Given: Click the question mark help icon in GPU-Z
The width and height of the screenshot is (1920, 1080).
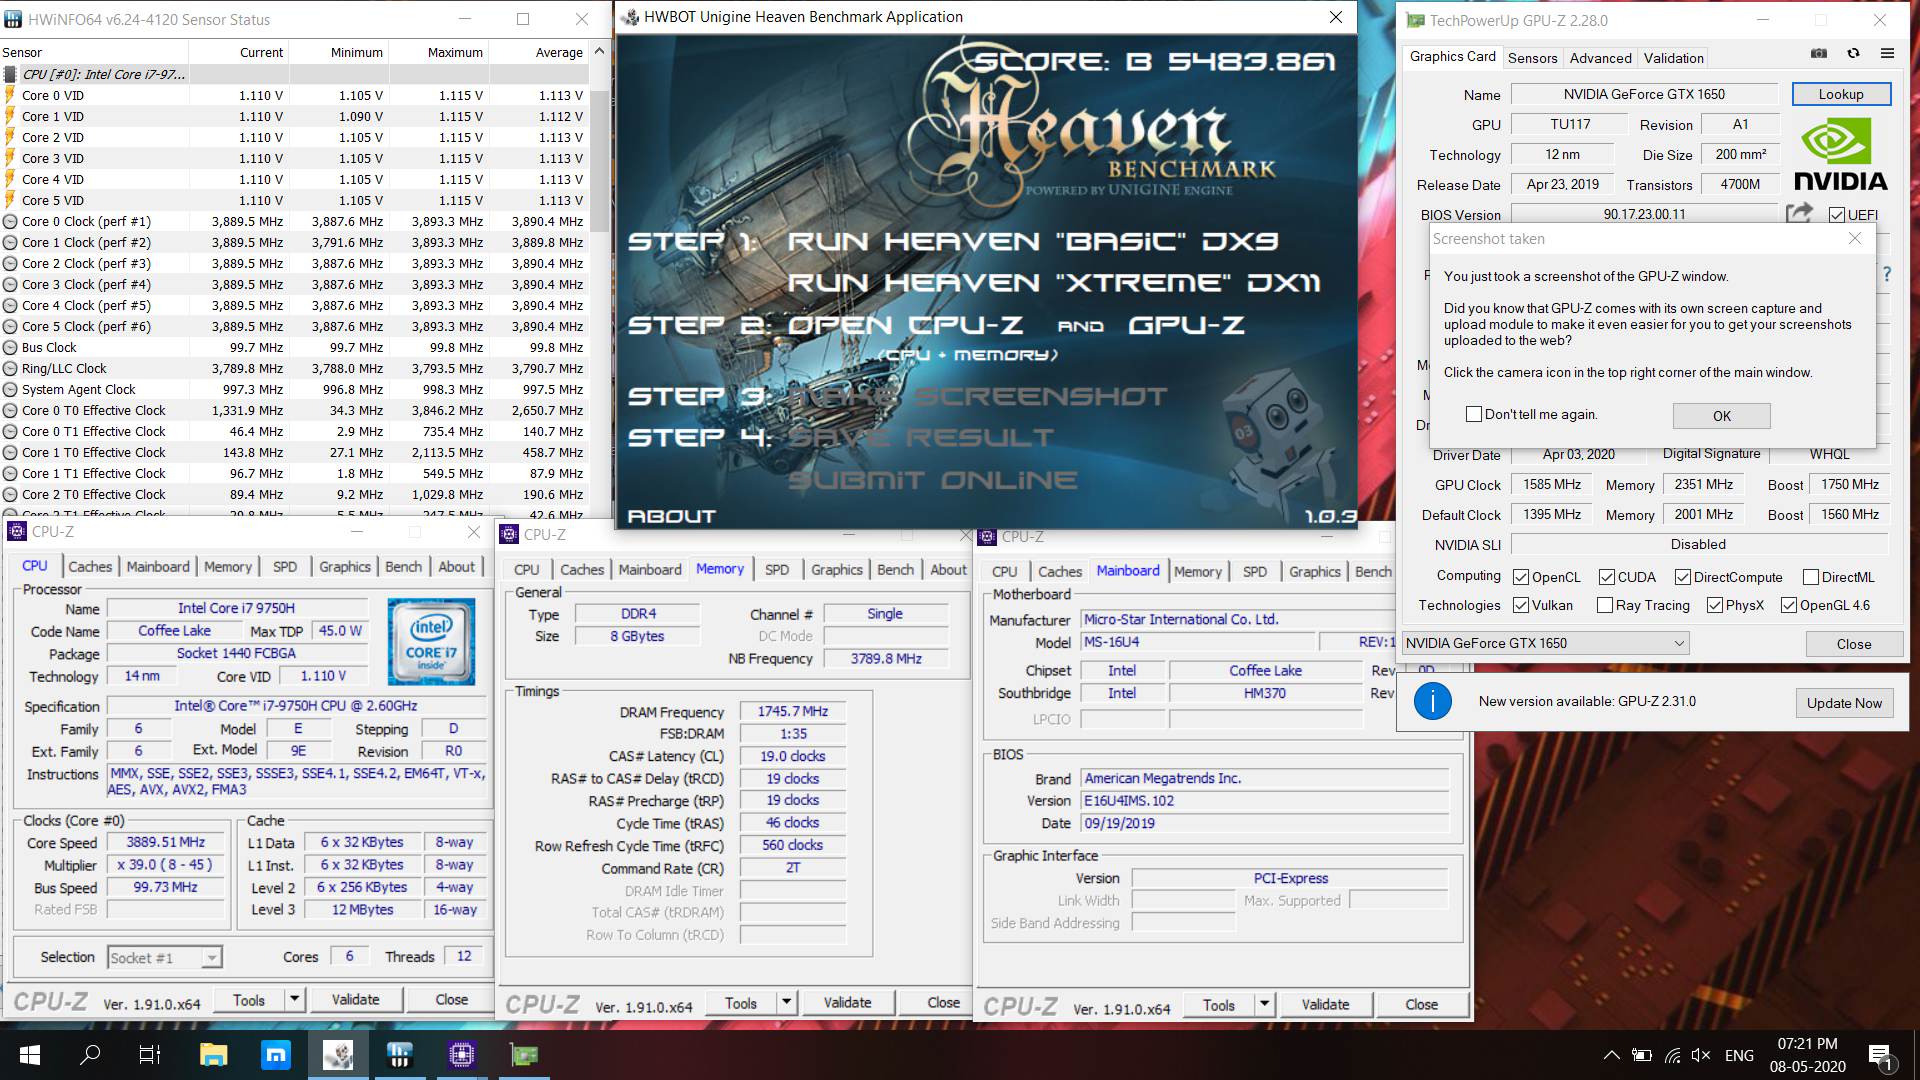Looking at the screenshot, I should coord(1887,274).
